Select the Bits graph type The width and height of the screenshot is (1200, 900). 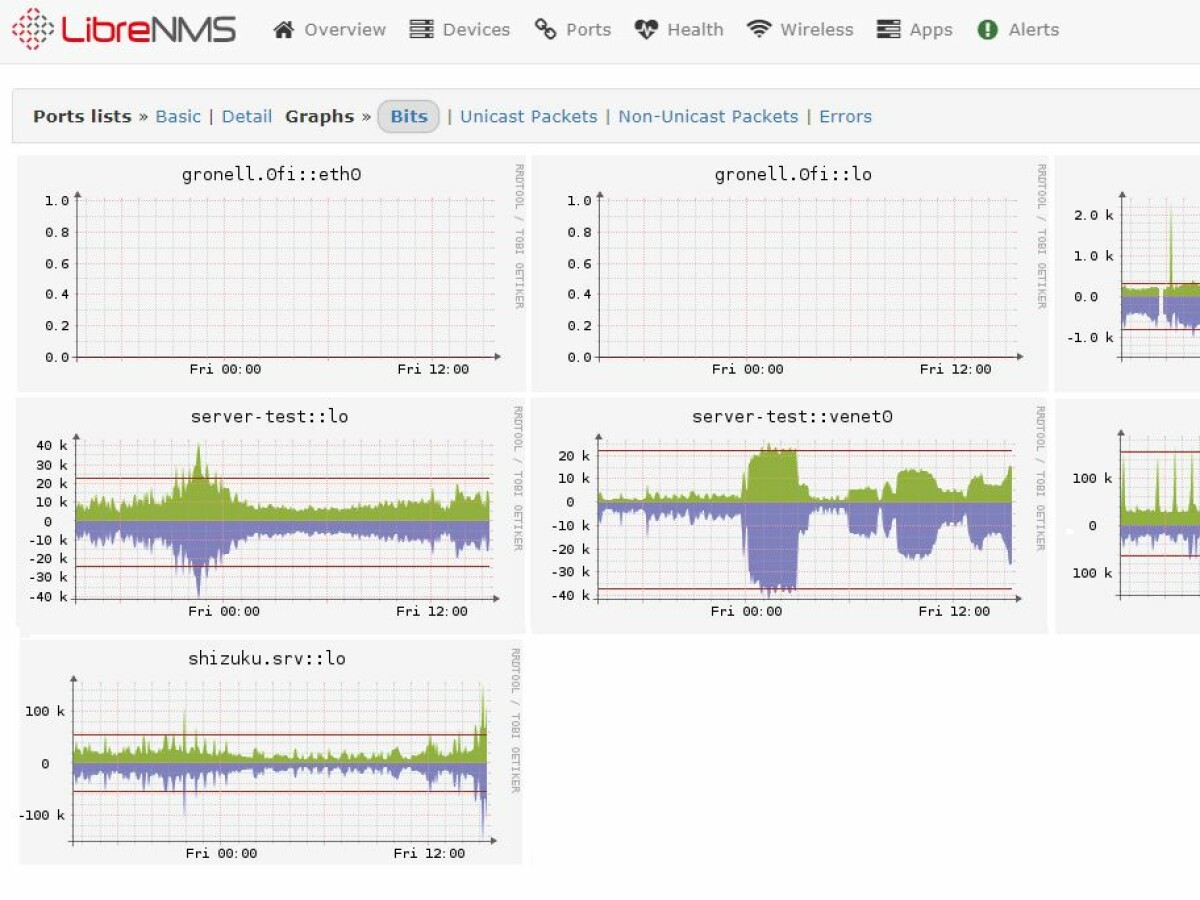click(408, 116)
